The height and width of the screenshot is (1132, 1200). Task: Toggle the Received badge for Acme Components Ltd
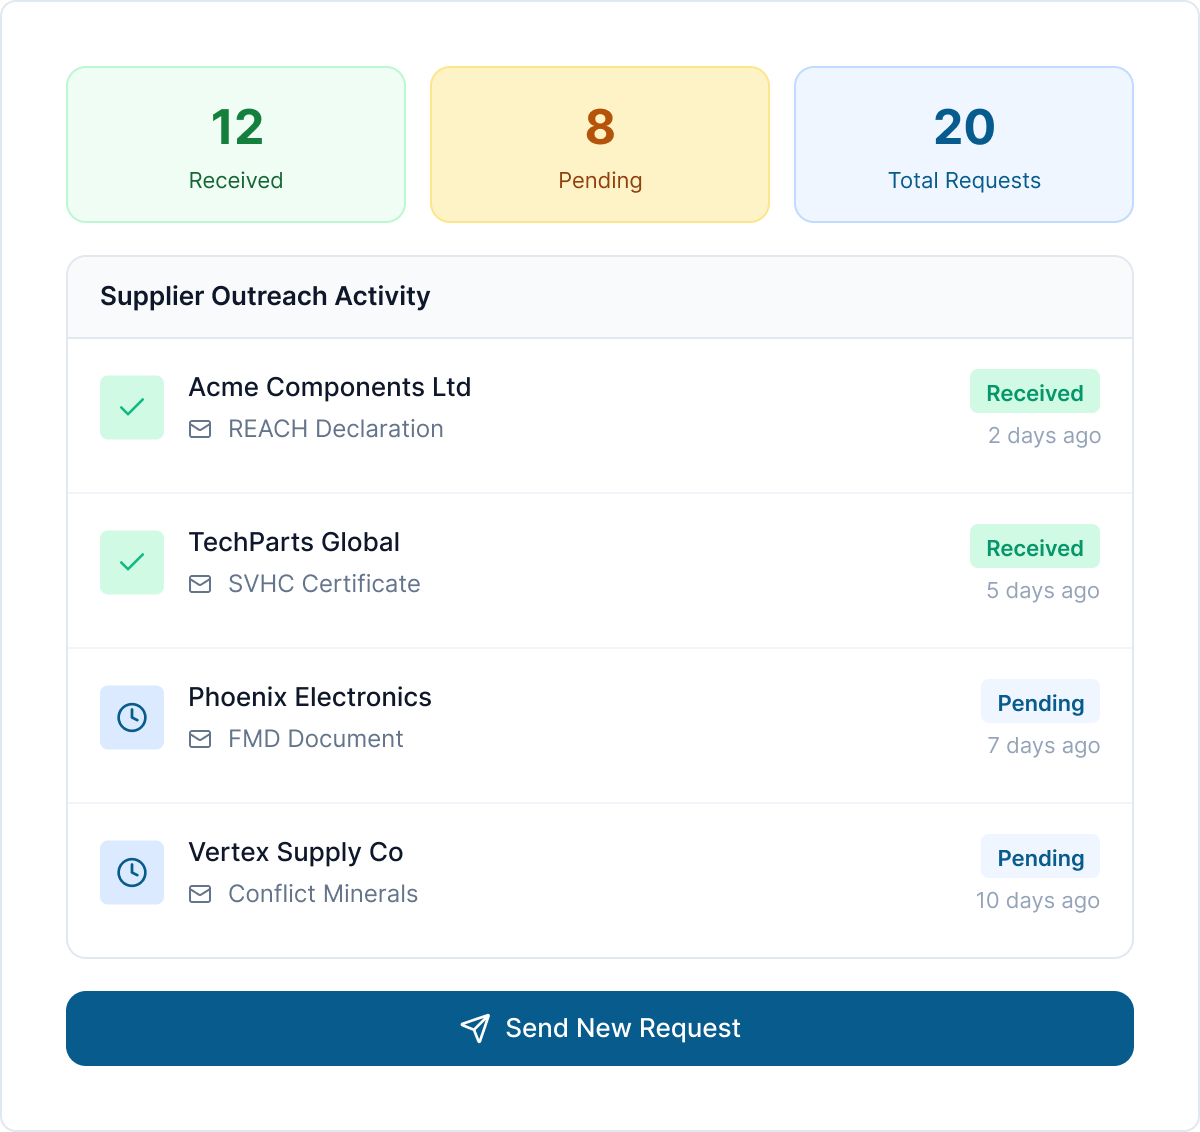click(1035, 391)
